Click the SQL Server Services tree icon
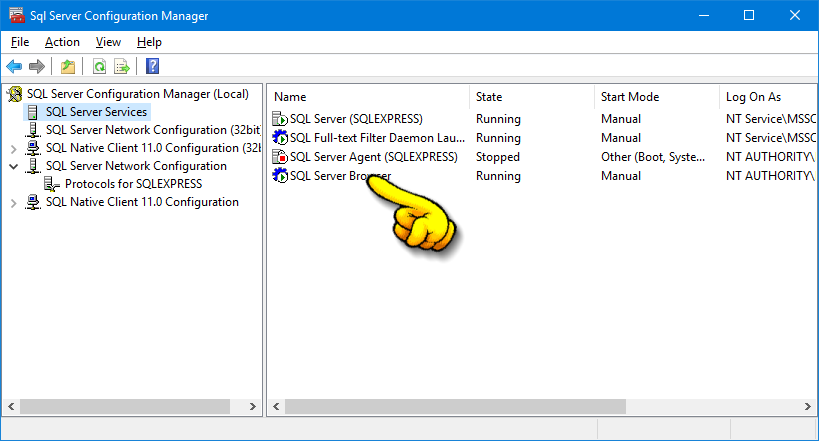This screenshot has height=441, width=819. click(x=33, y=112)
